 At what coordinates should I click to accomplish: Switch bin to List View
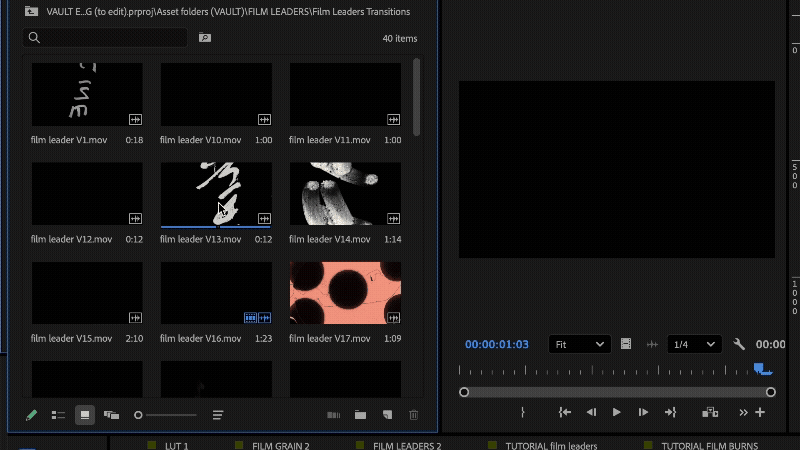click(58, 415)
